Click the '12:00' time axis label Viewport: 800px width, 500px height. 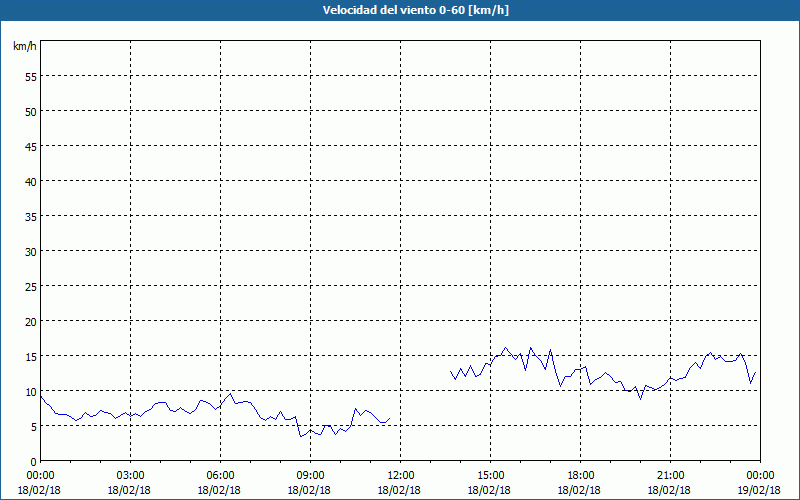[401, 476]
